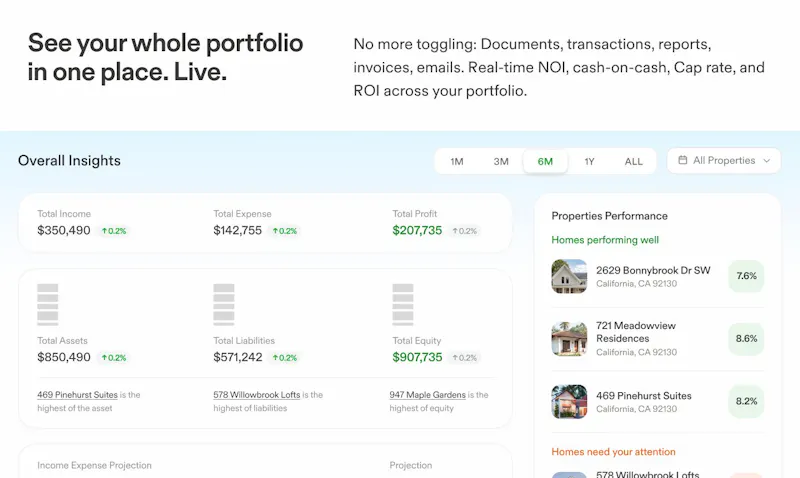Click the 578 Willowbrook Lofts name under Homes need attention
The height and width of the screenshot is (478, 800).
click(647, 474)
